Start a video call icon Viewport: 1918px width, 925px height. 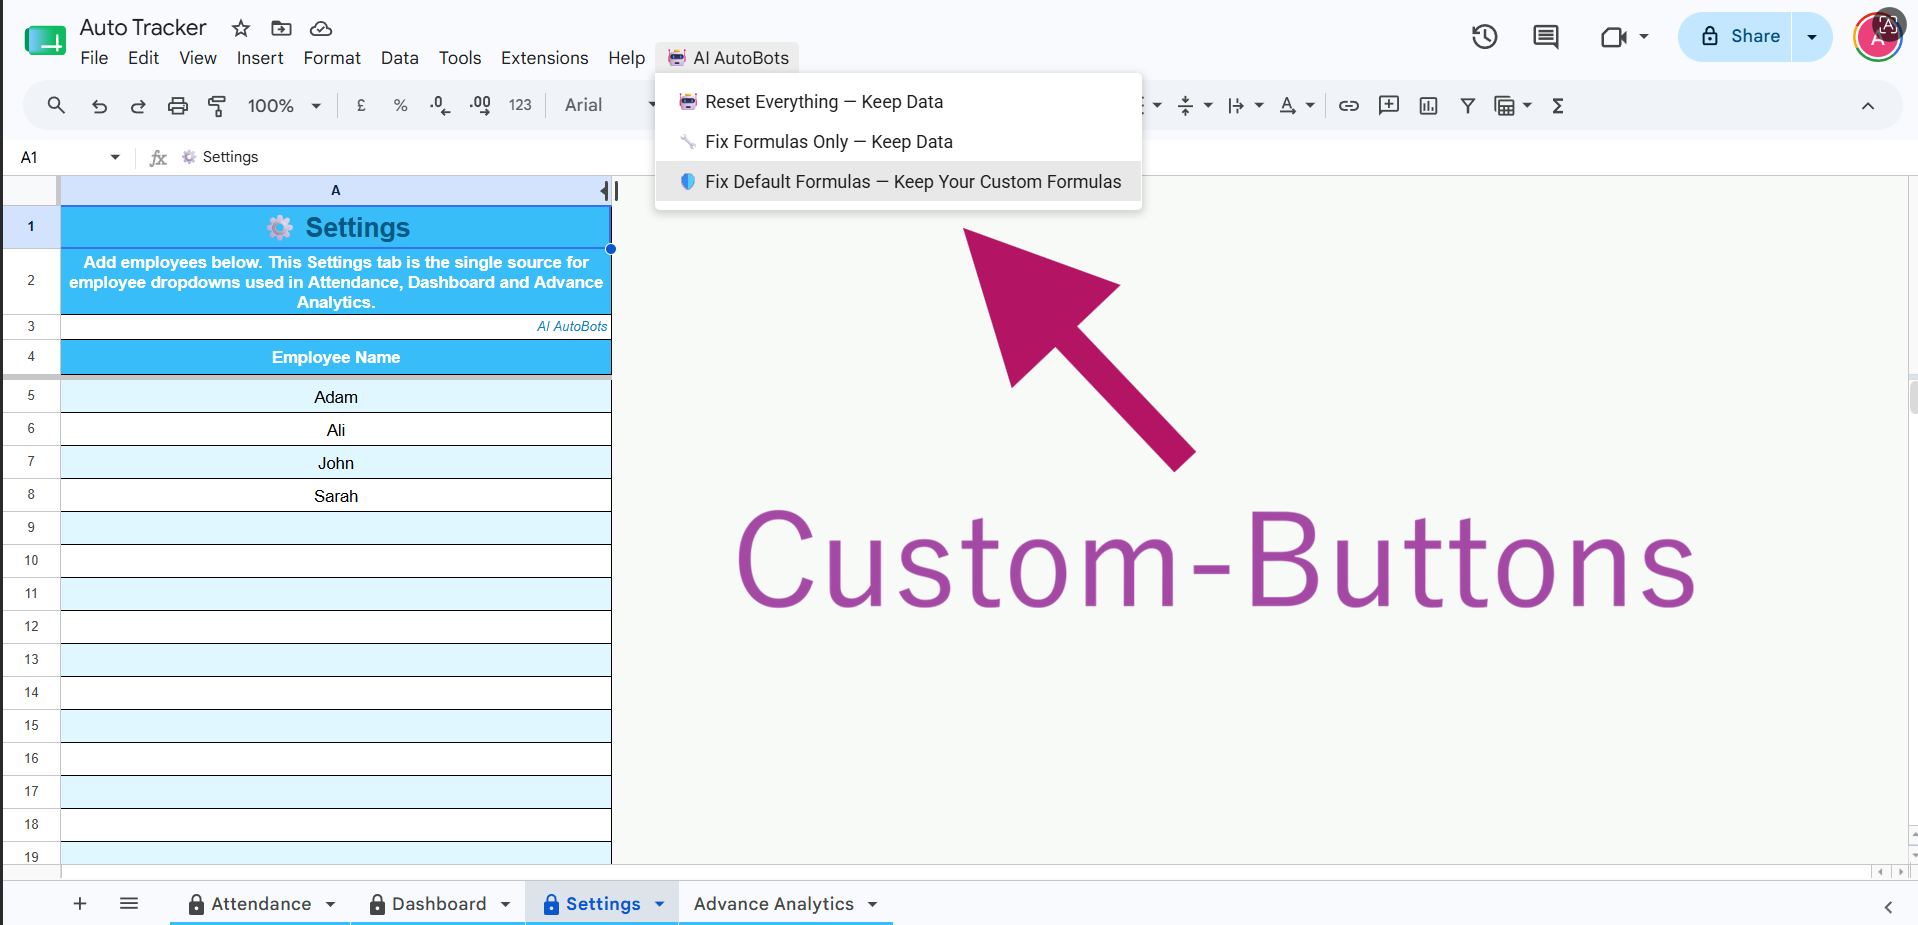pos(1613,37)
